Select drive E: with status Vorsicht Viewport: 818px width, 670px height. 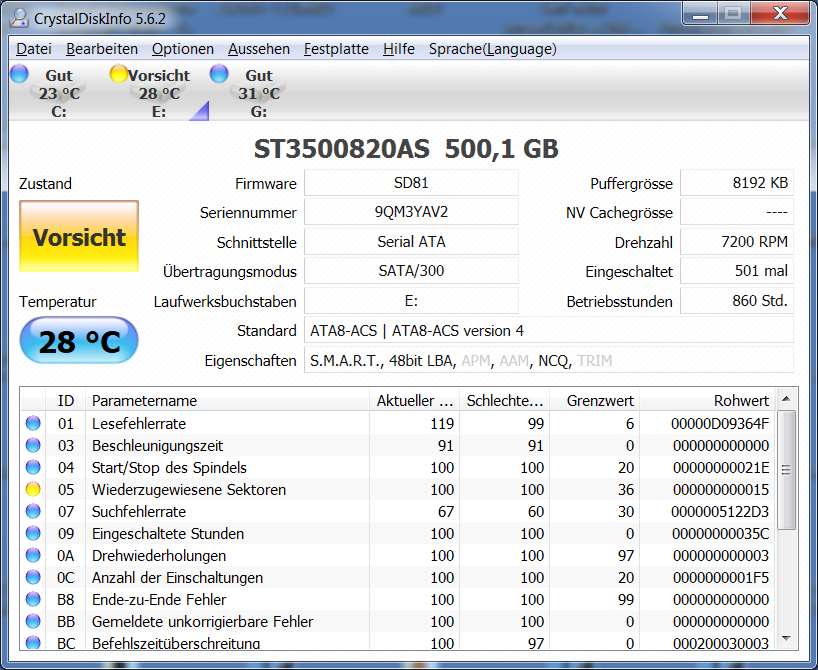tap(159, 93)
